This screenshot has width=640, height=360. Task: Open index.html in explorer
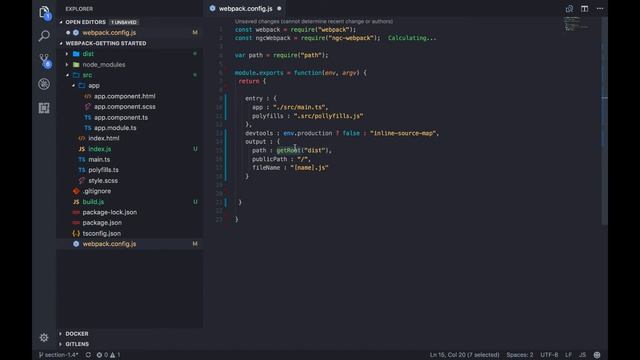[104, 138]
